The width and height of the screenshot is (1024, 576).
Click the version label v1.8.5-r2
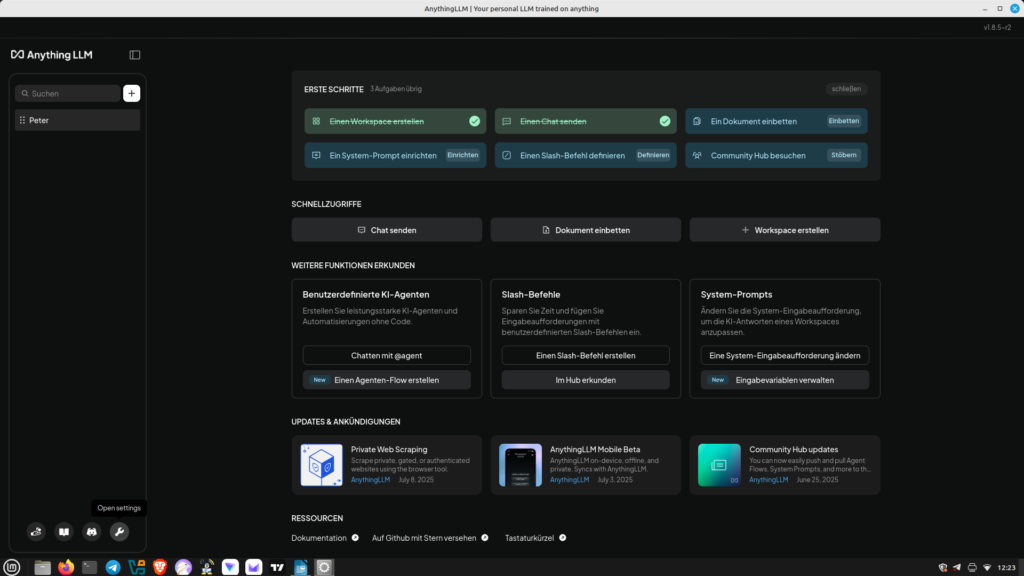997,27
